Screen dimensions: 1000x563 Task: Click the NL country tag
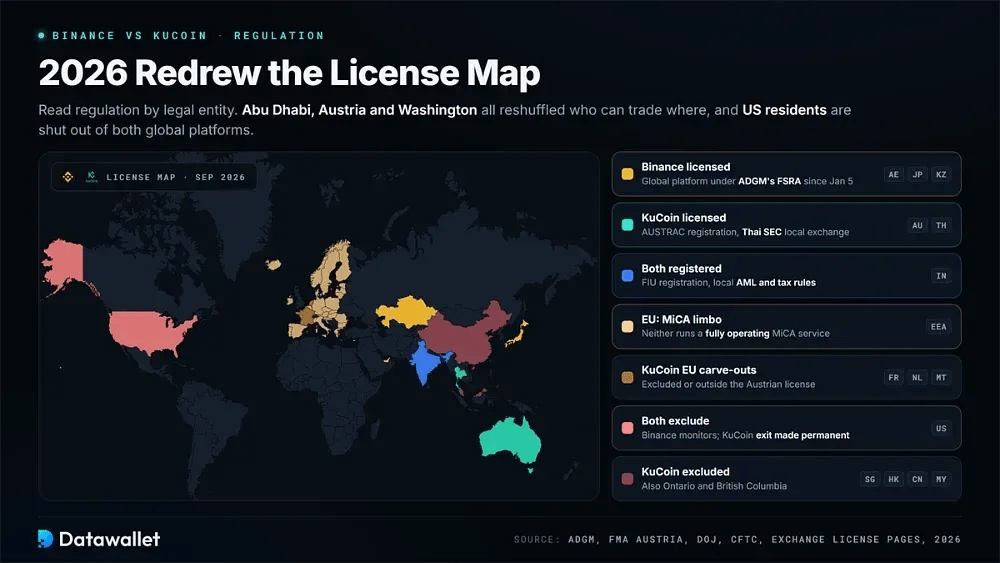[x=917, y=377]
